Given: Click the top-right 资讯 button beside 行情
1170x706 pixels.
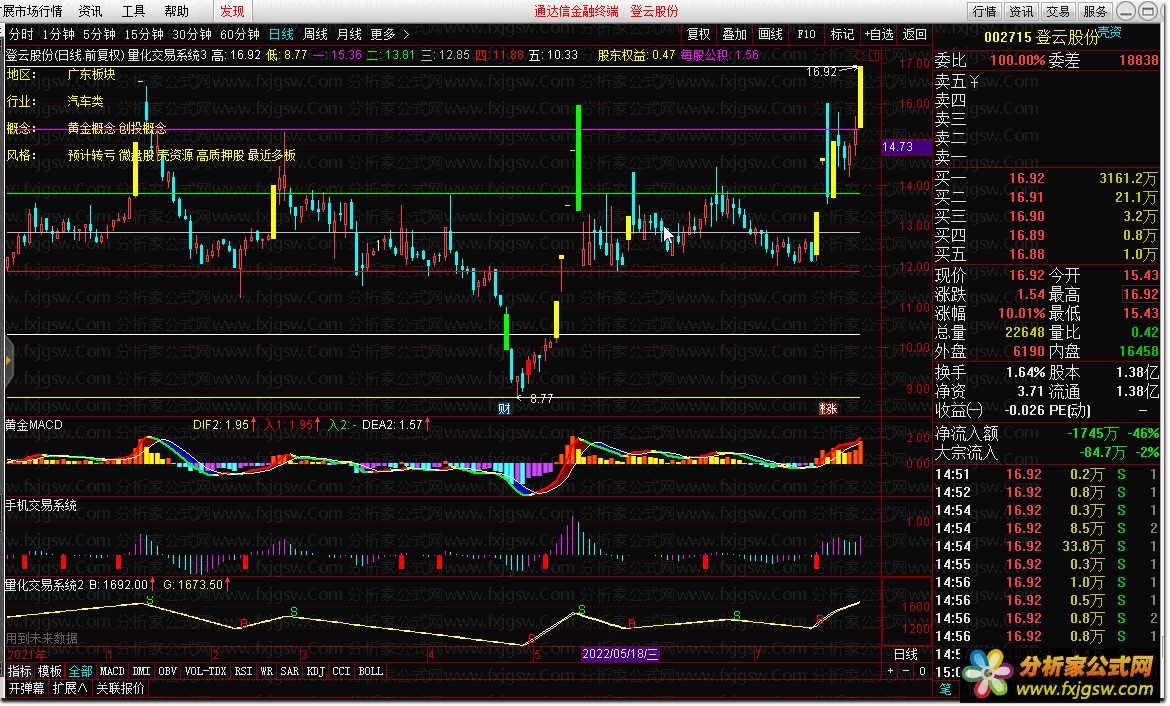Looking at the screenshot, I should click(x=1022, y=11).
